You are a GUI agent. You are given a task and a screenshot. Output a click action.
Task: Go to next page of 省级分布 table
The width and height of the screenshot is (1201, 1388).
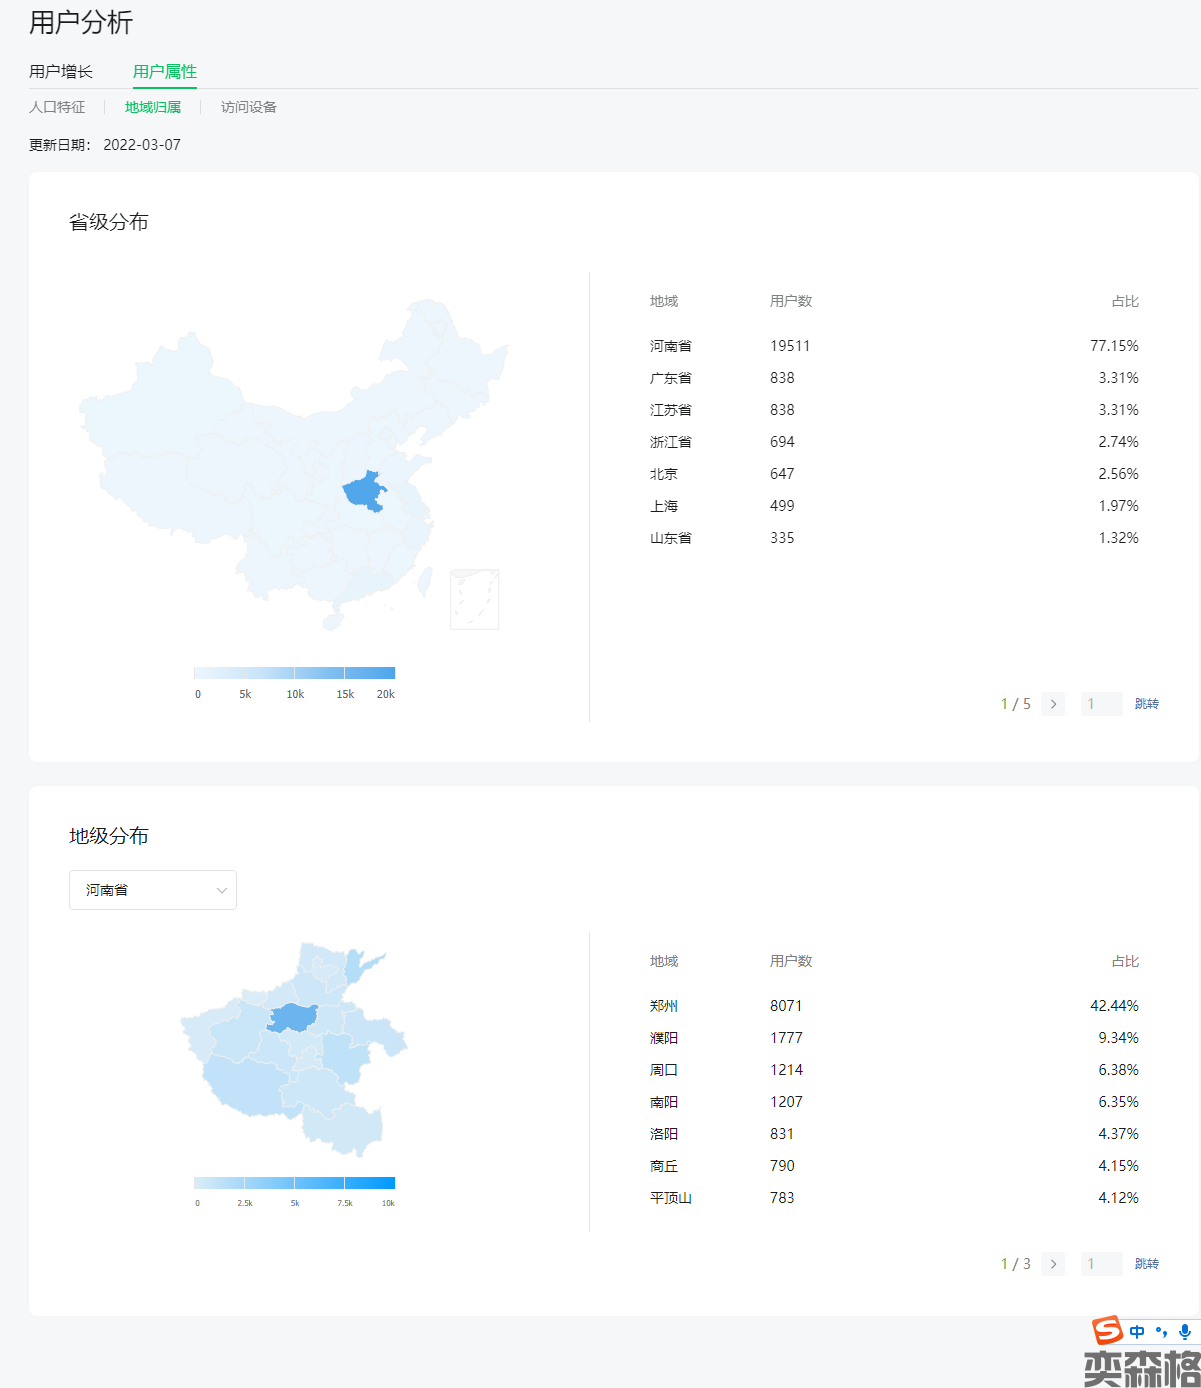1053,704
